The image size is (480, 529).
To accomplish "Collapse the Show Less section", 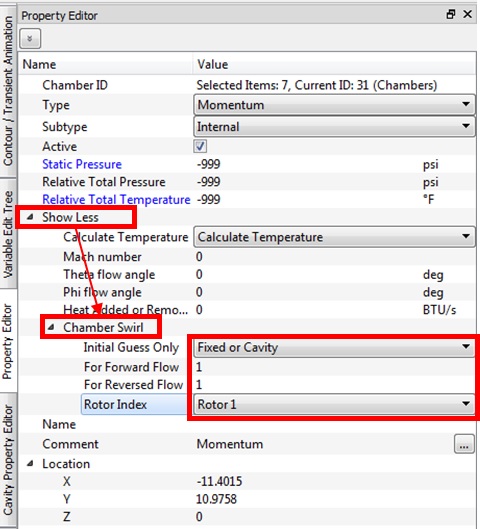I will click(30, 217).
